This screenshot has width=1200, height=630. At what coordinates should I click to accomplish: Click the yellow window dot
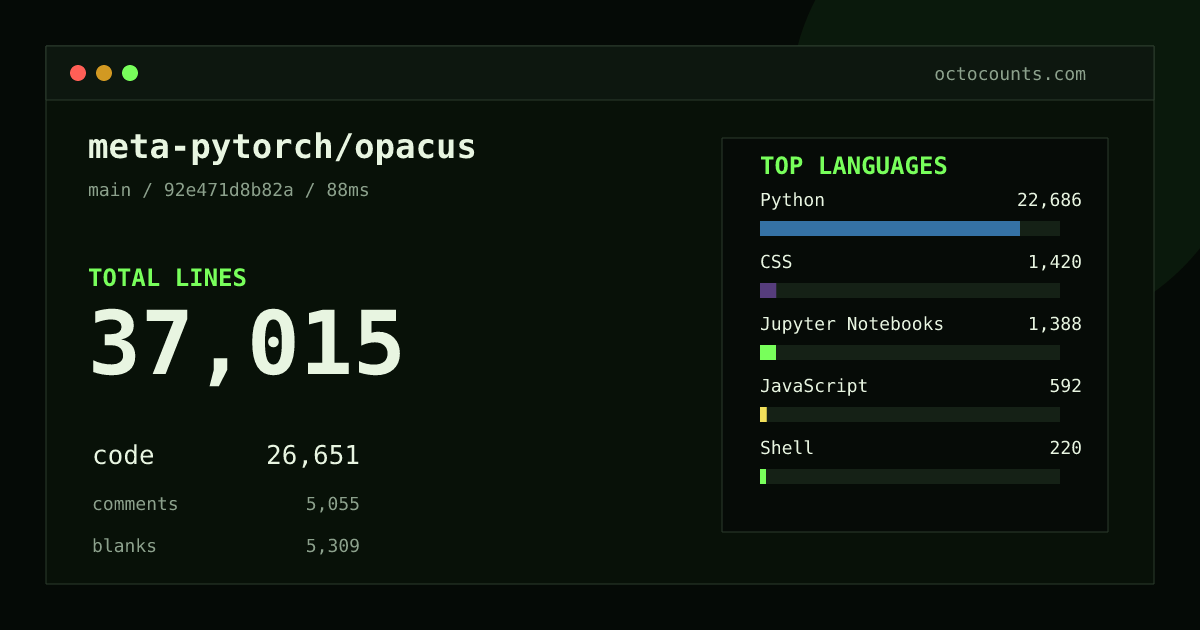pyautogui.click(x=104, y=73)
